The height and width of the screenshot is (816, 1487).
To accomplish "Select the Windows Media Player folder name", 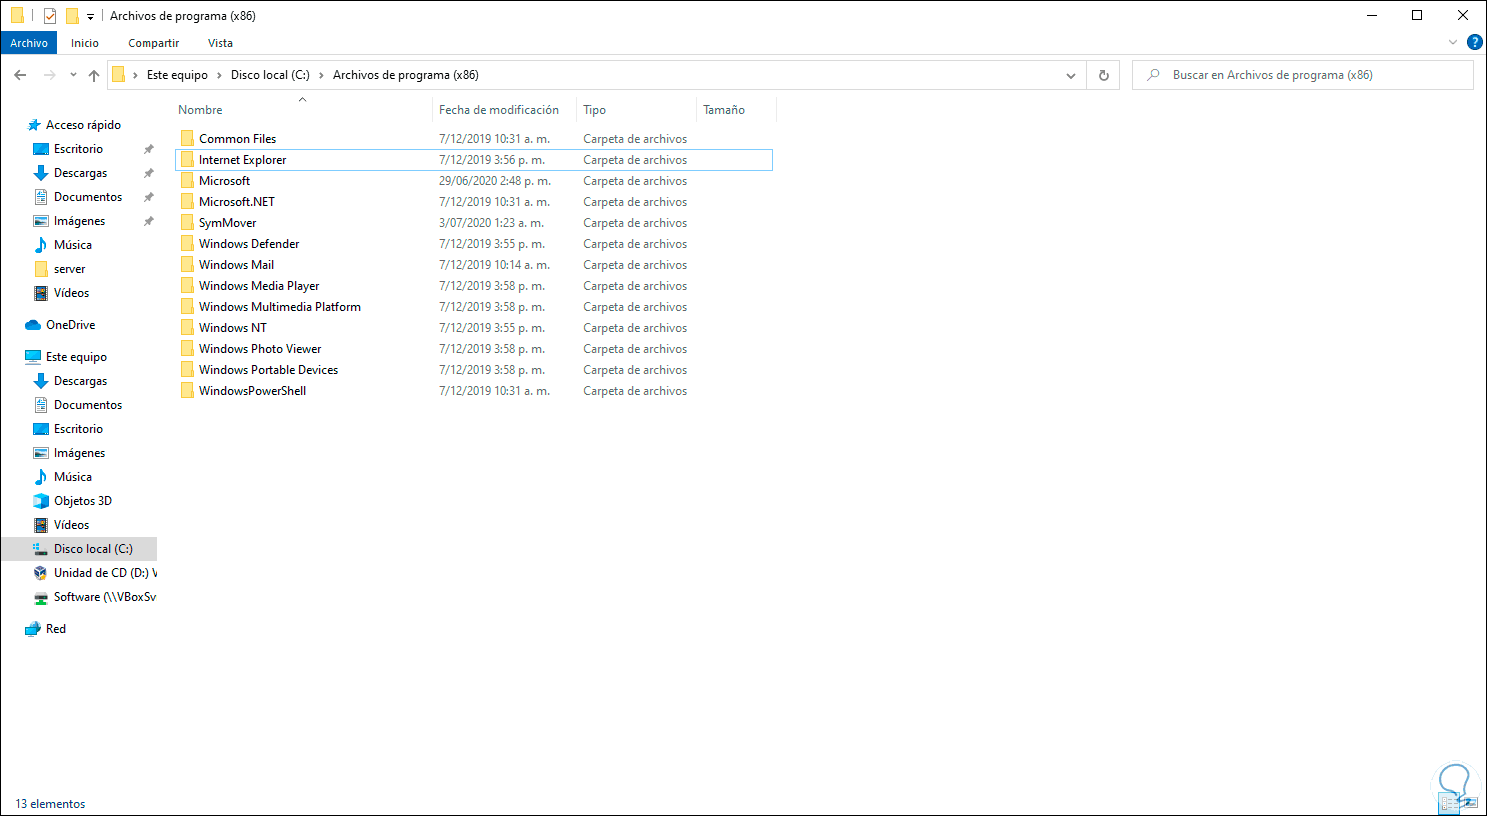I will pyautogui.click(x=259, y=286).
